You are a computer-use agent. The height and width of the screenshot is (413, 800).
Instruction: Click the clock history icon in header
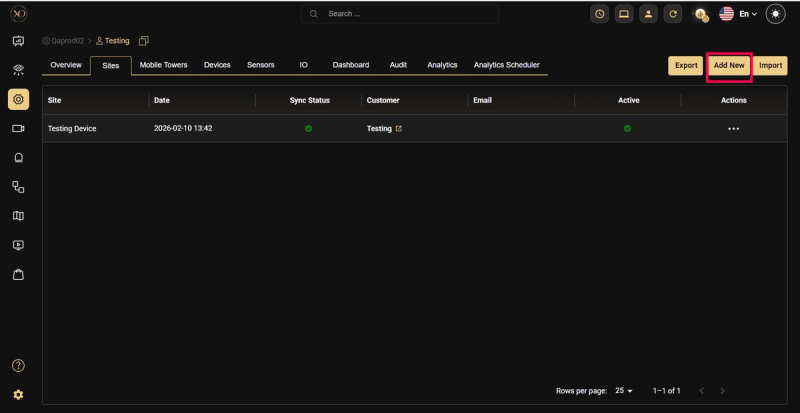click(x=599, y=14)
